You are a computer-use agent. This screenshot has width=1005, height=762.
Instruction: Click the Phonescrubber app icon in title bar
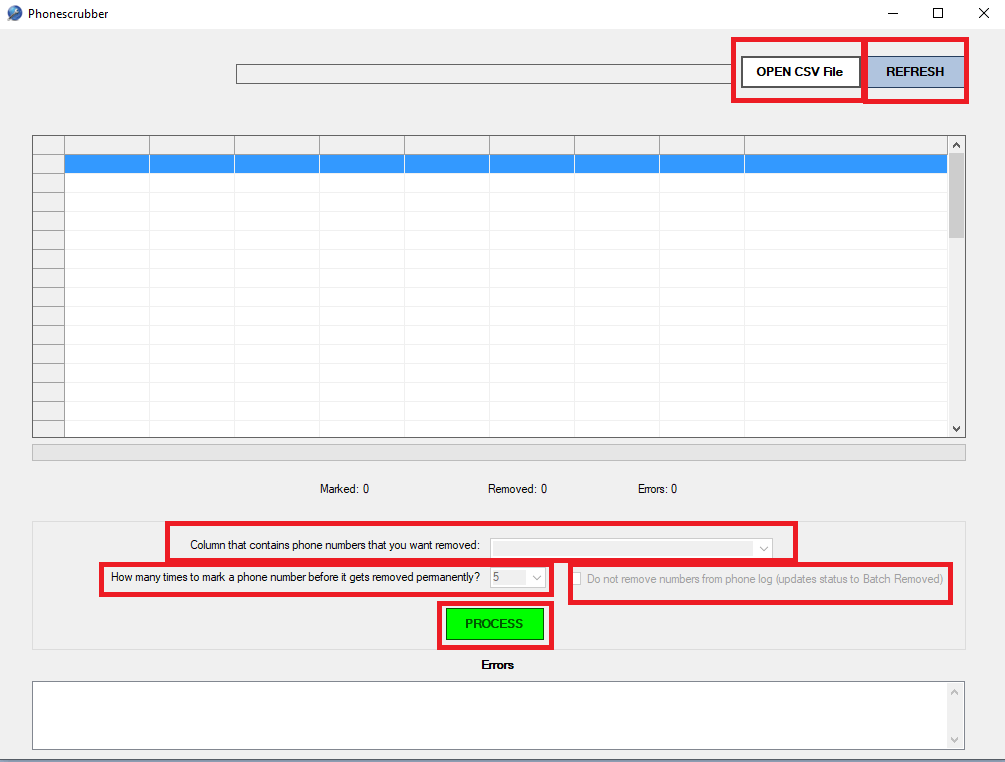tap(14, 13)
